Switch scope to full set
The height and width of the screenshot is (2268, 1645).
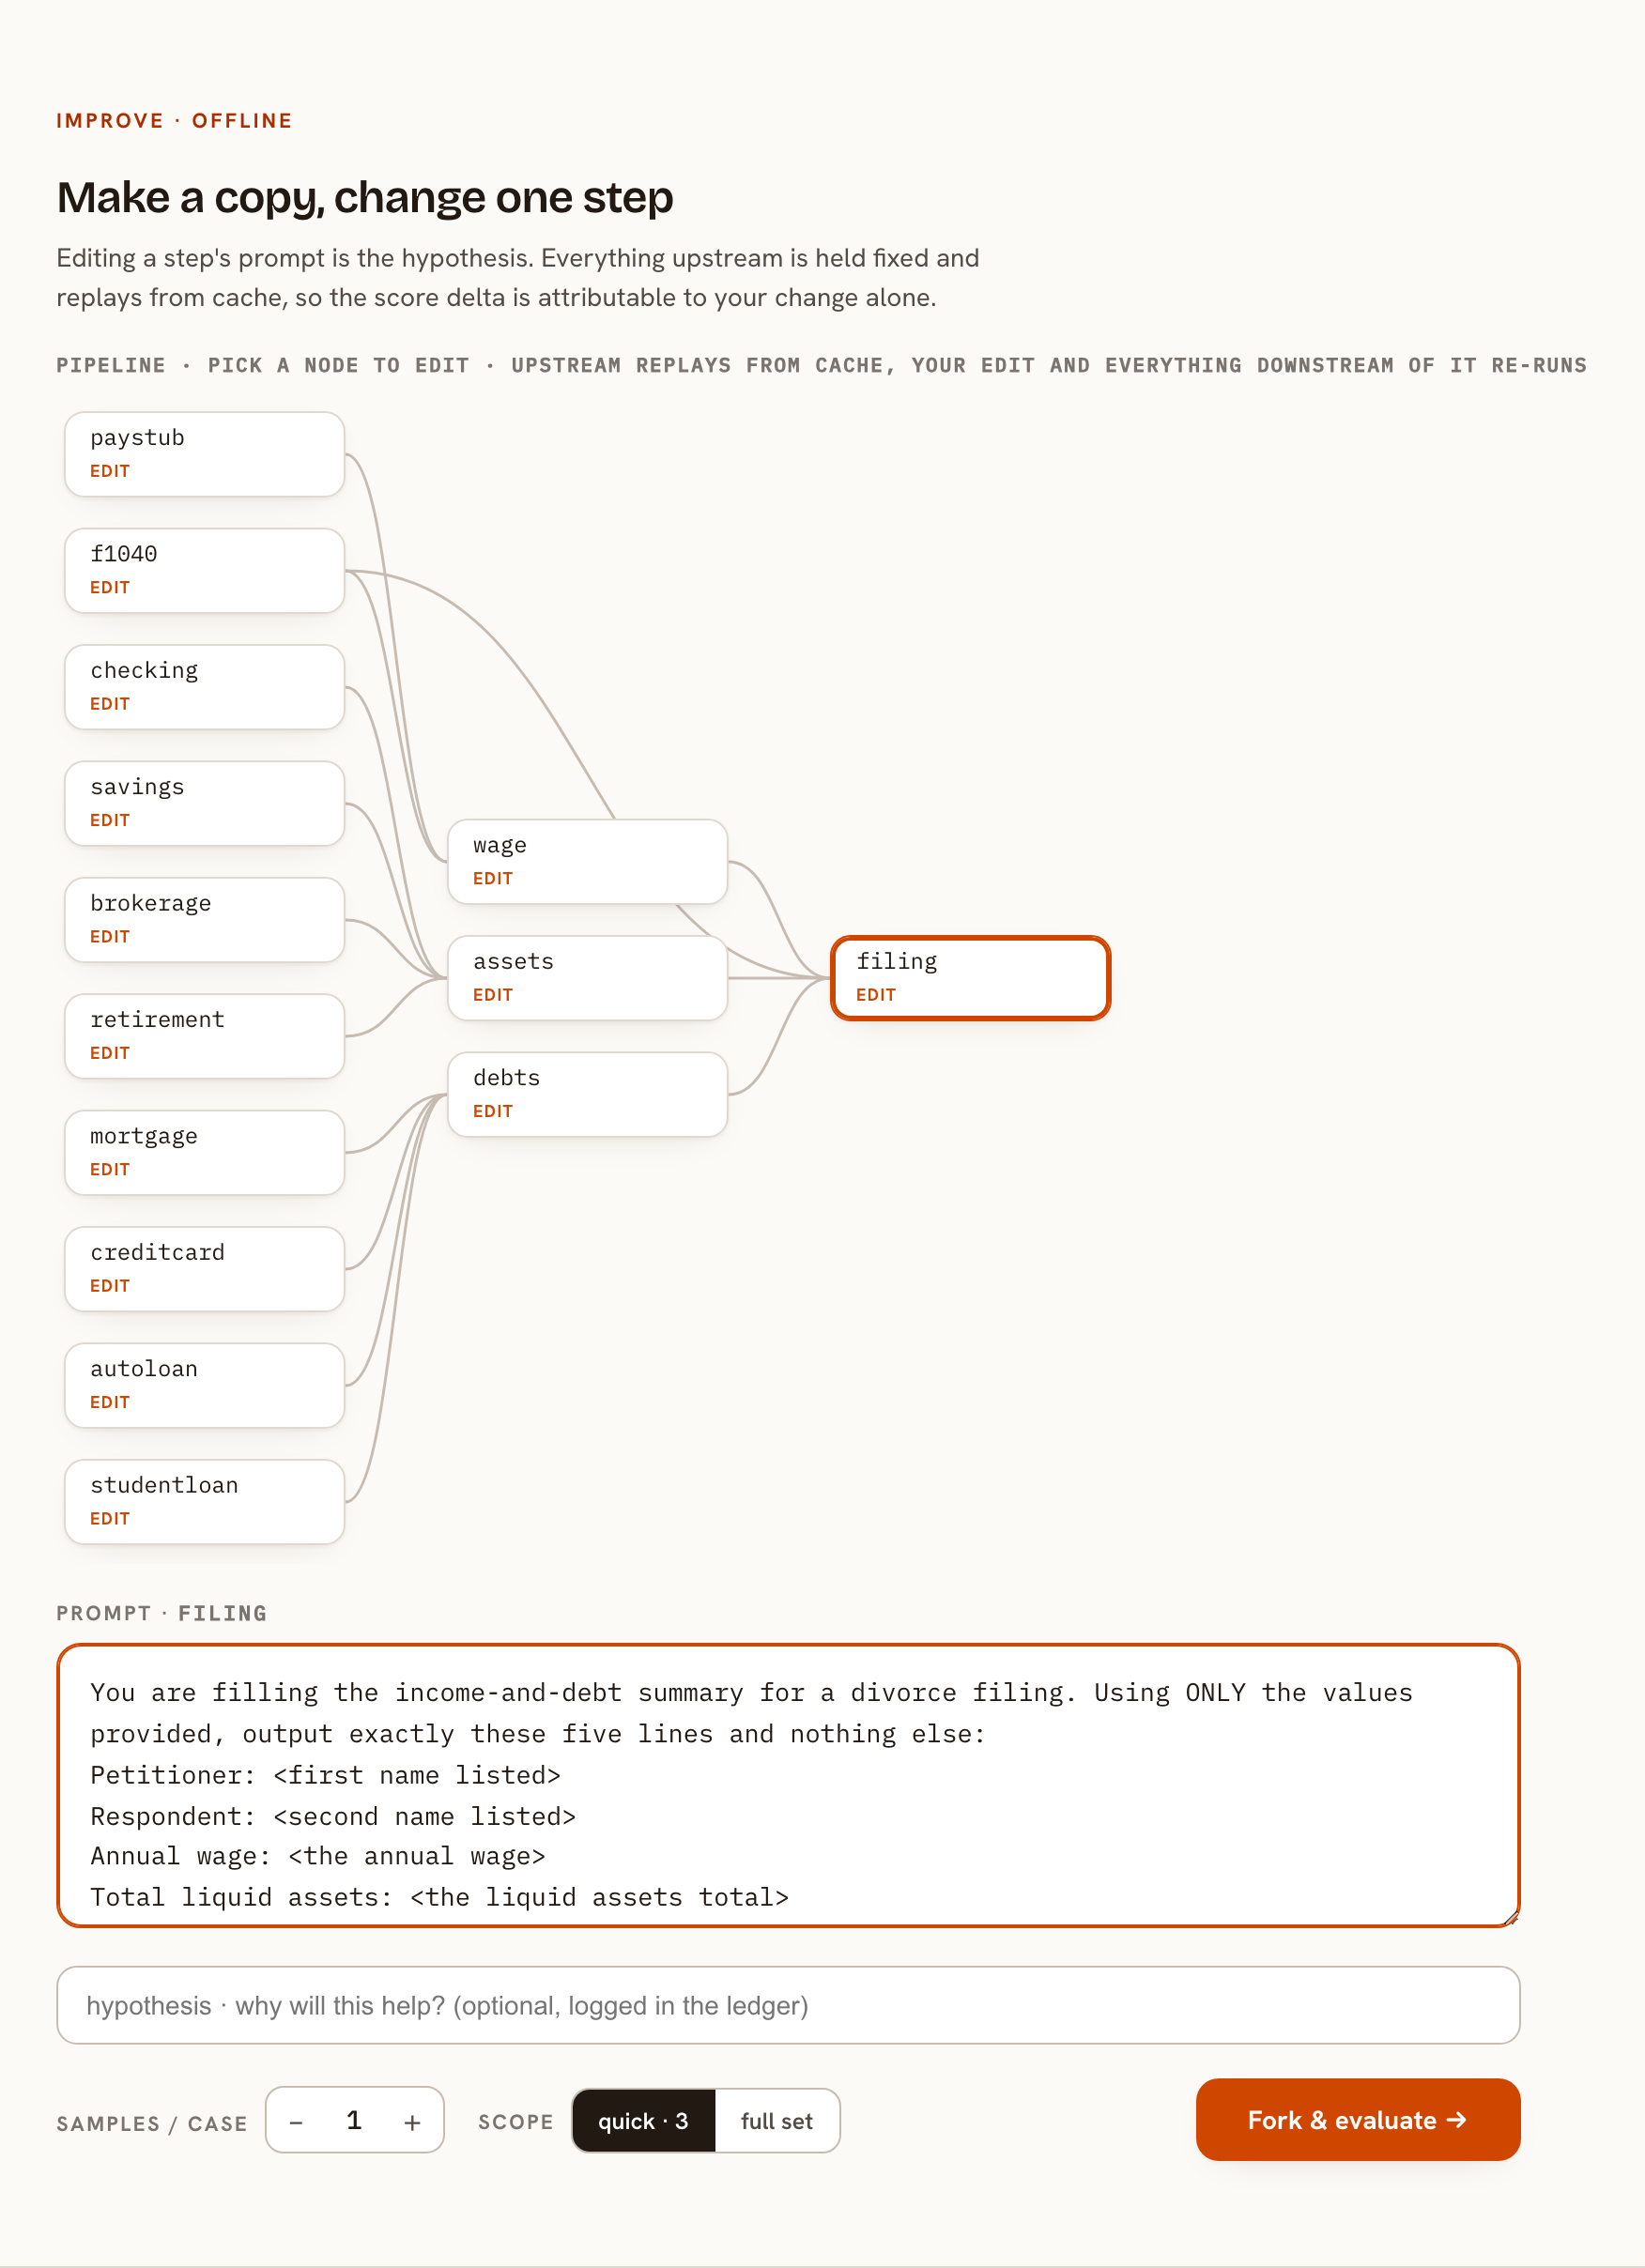[777, 2121]
